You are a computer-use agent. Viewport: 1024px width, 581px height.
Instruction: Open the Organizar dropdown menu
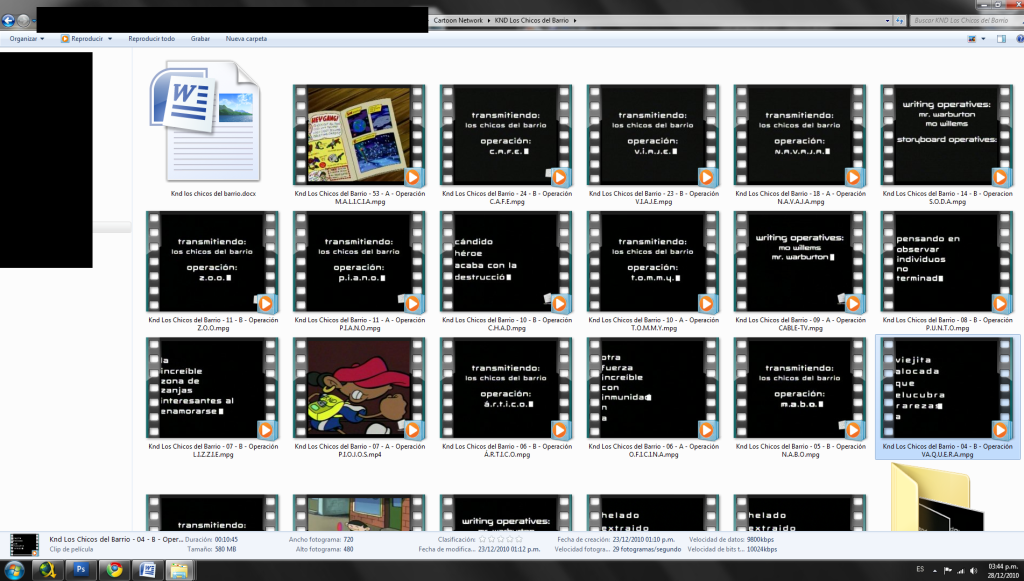(27, 39)
